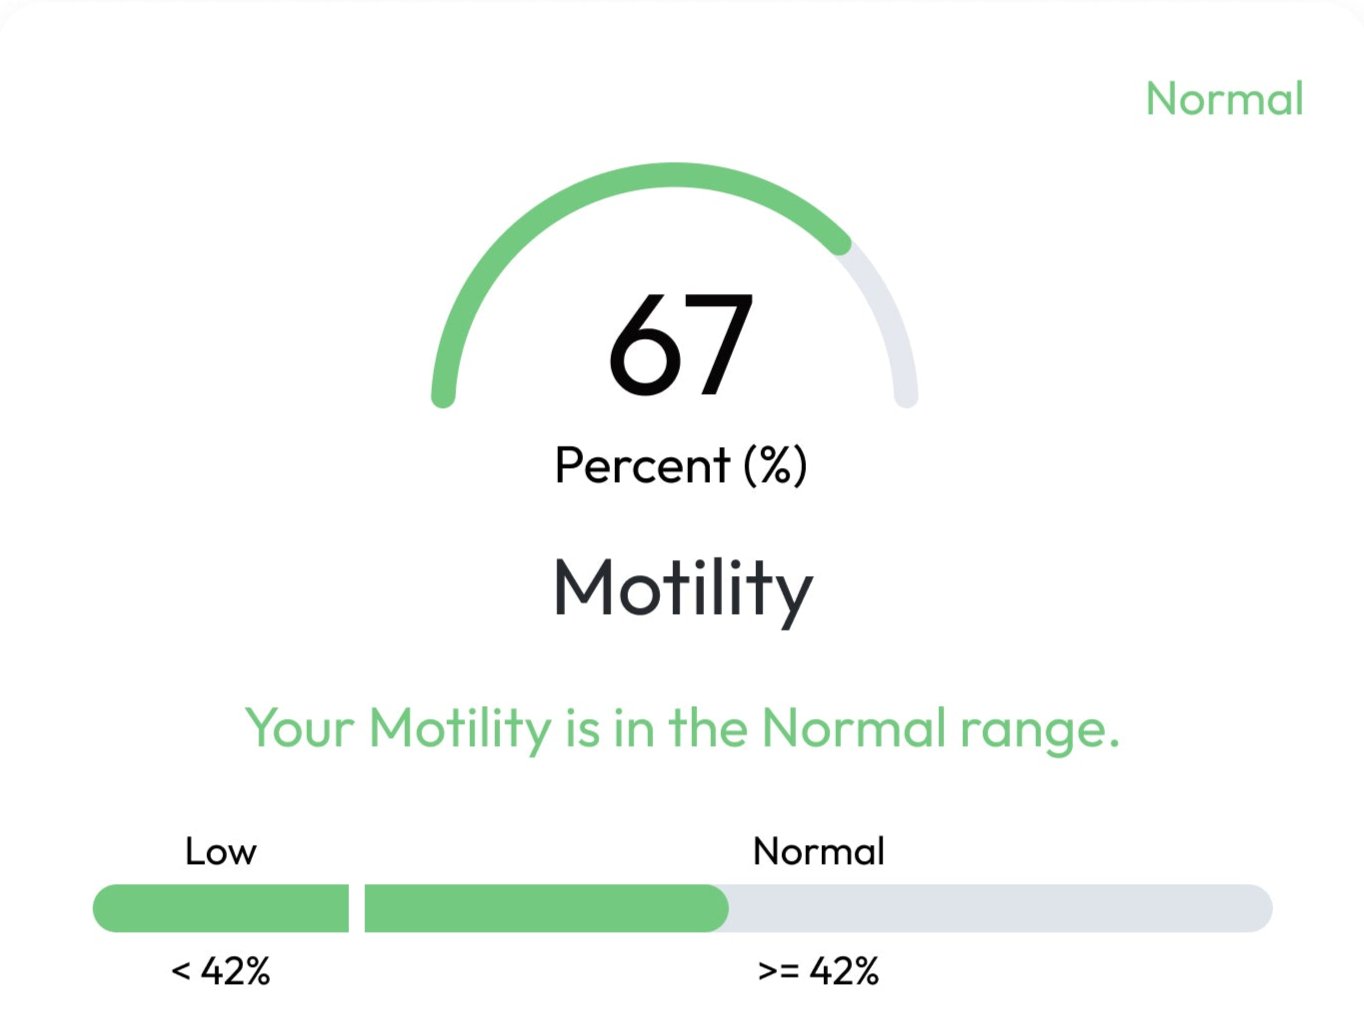
Task: Open the Motility heading
Action: pyautogui.click(x=683, y=588)
